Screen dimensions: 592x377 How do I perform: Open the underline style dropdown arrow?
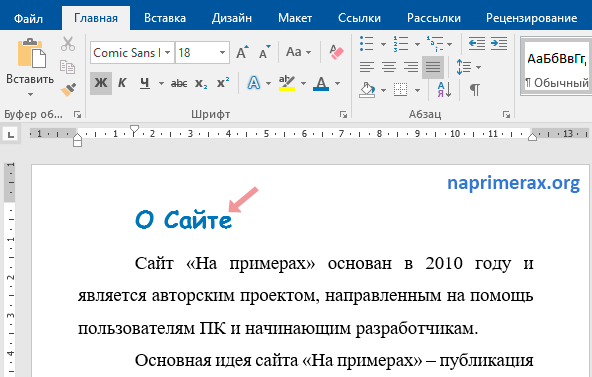[x=161, y=83]
